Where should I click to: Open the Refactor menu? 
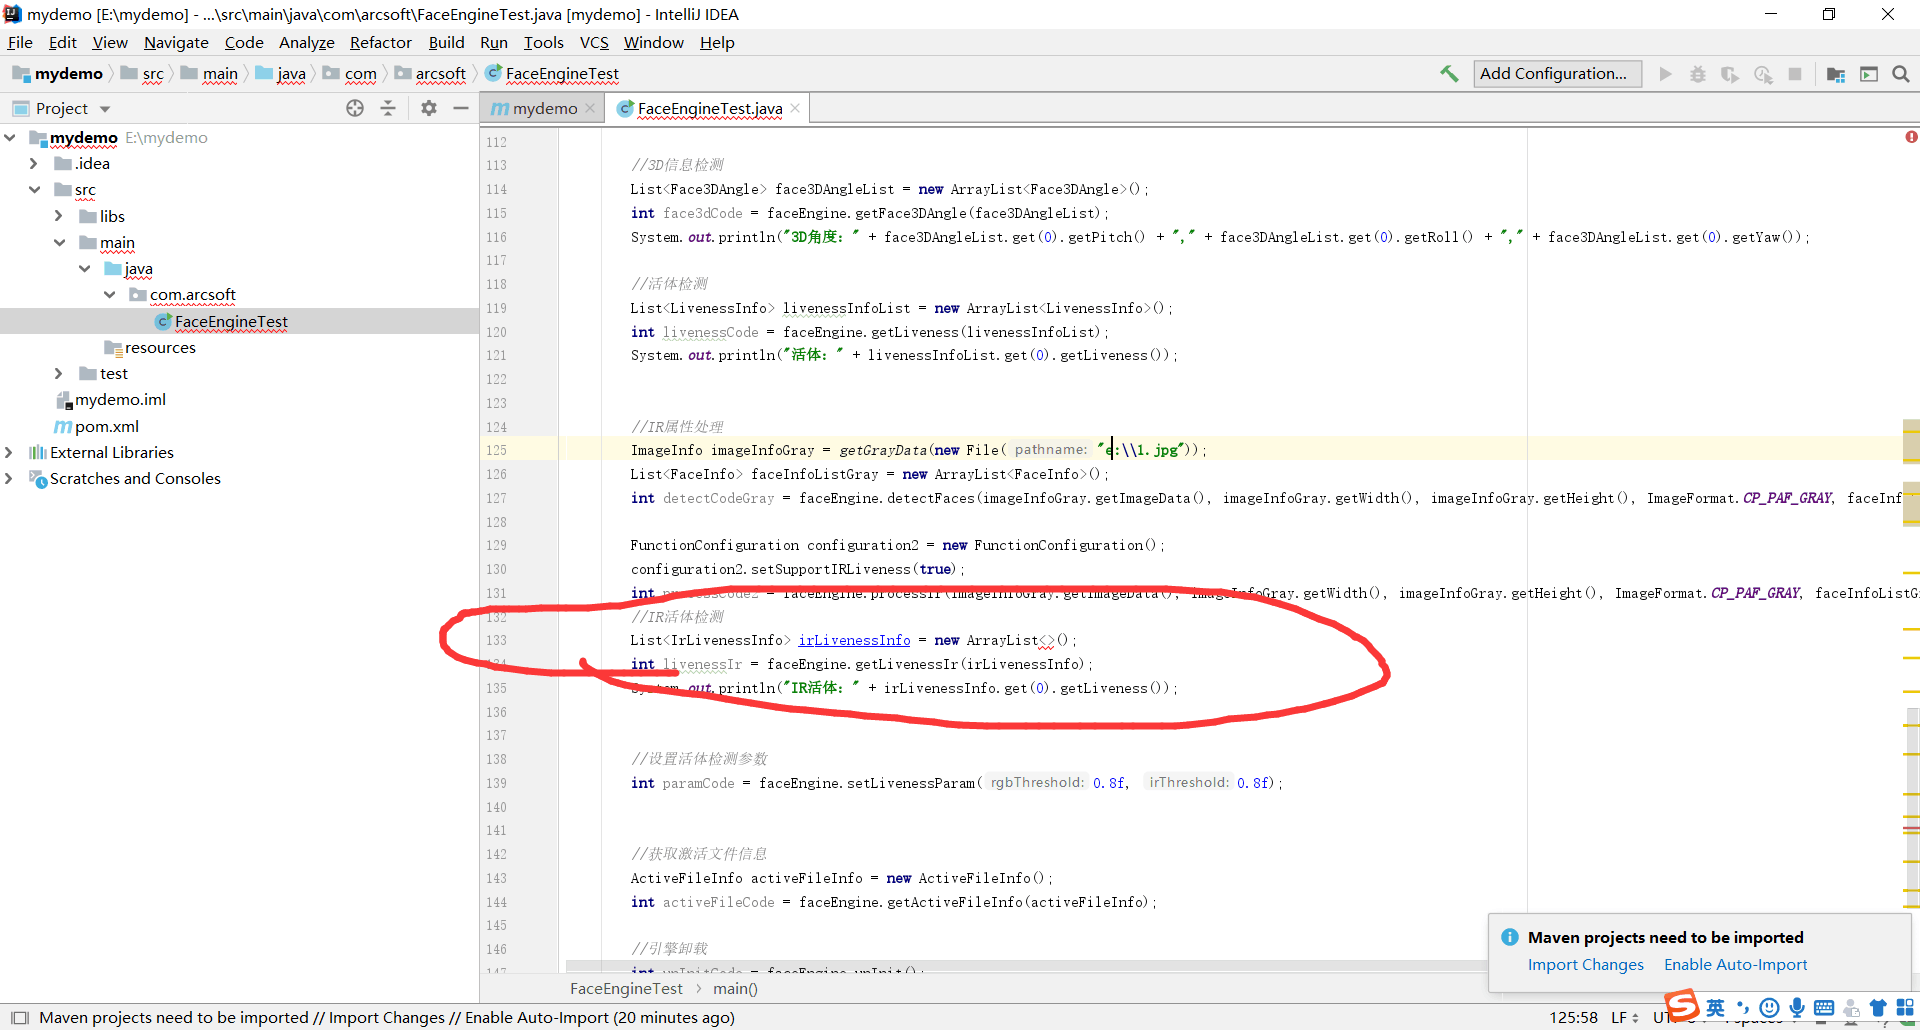tap(380, 42)
